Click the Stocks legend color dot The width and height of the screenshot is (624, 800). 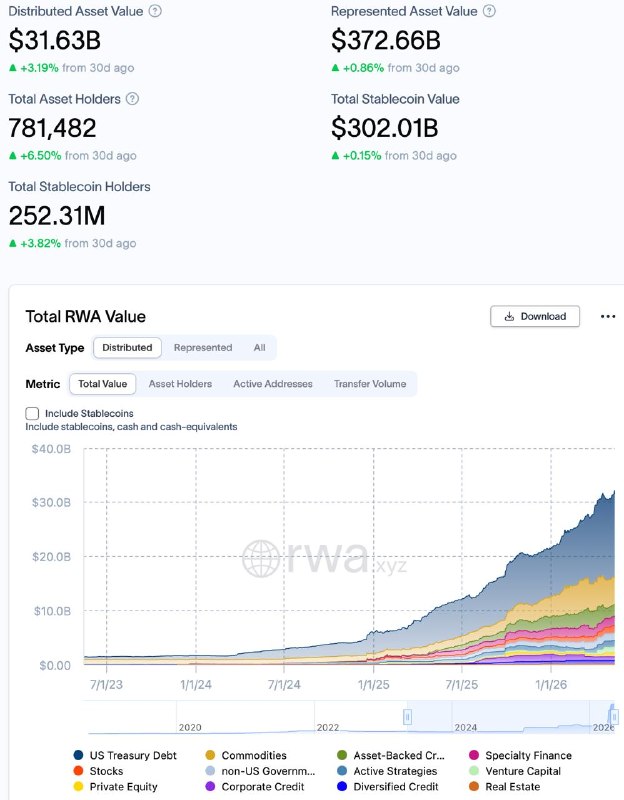click(x=78, y=771)
